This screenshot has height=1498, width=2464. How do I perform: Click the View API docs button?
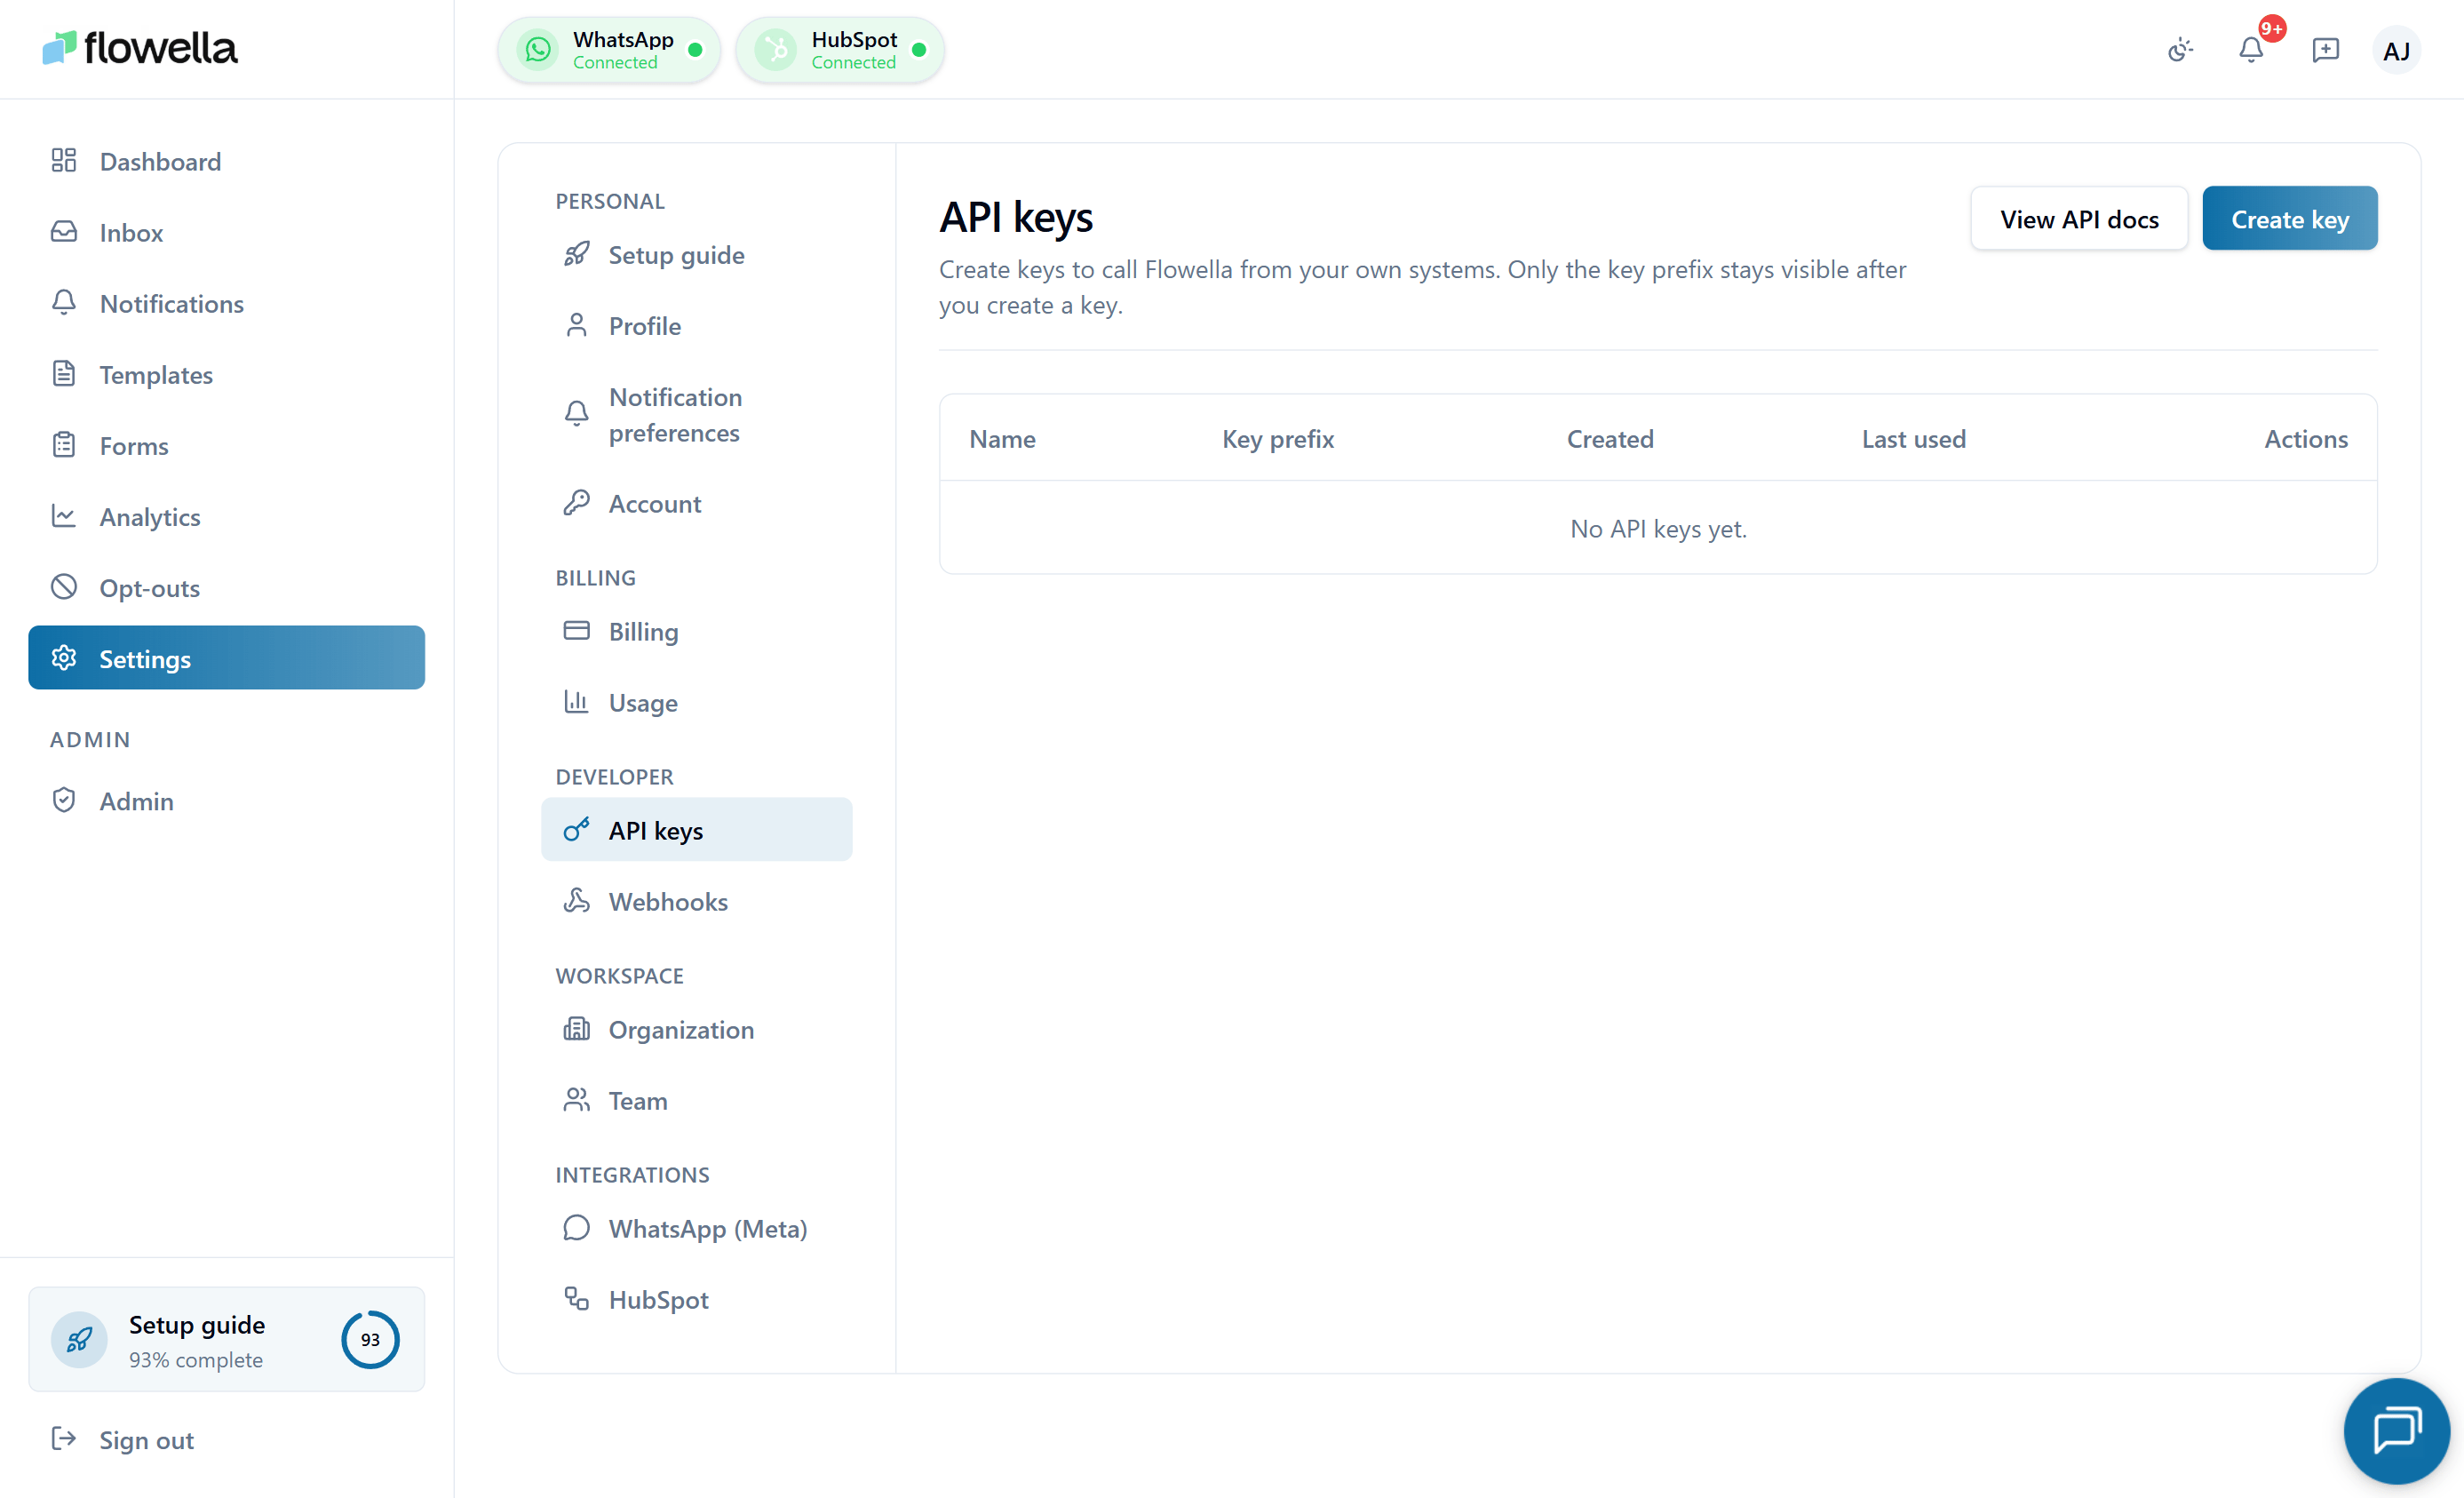coord(2079,218)
